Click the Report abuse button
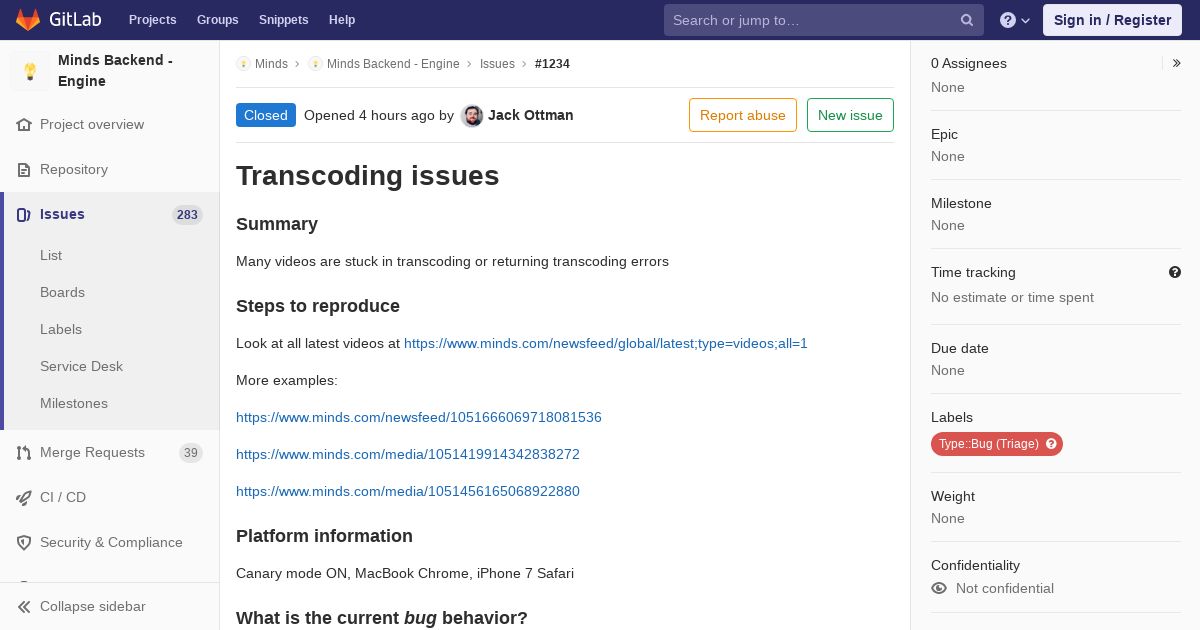1200x630 pixels. (743, 115)
